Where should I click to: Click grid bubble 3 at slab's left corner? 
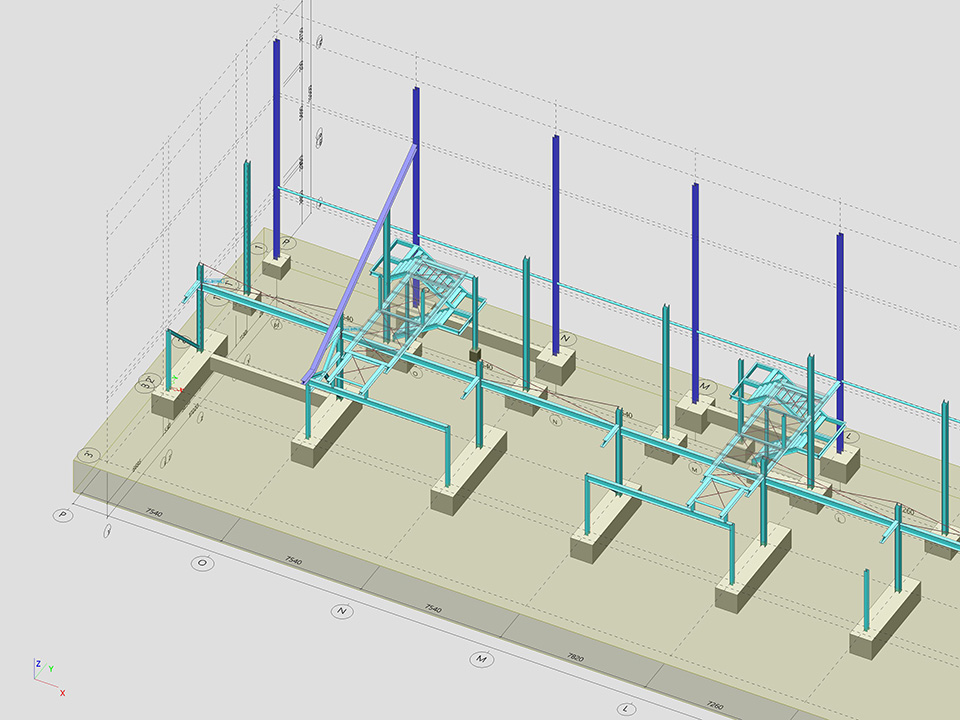click(x=90, y=455)
